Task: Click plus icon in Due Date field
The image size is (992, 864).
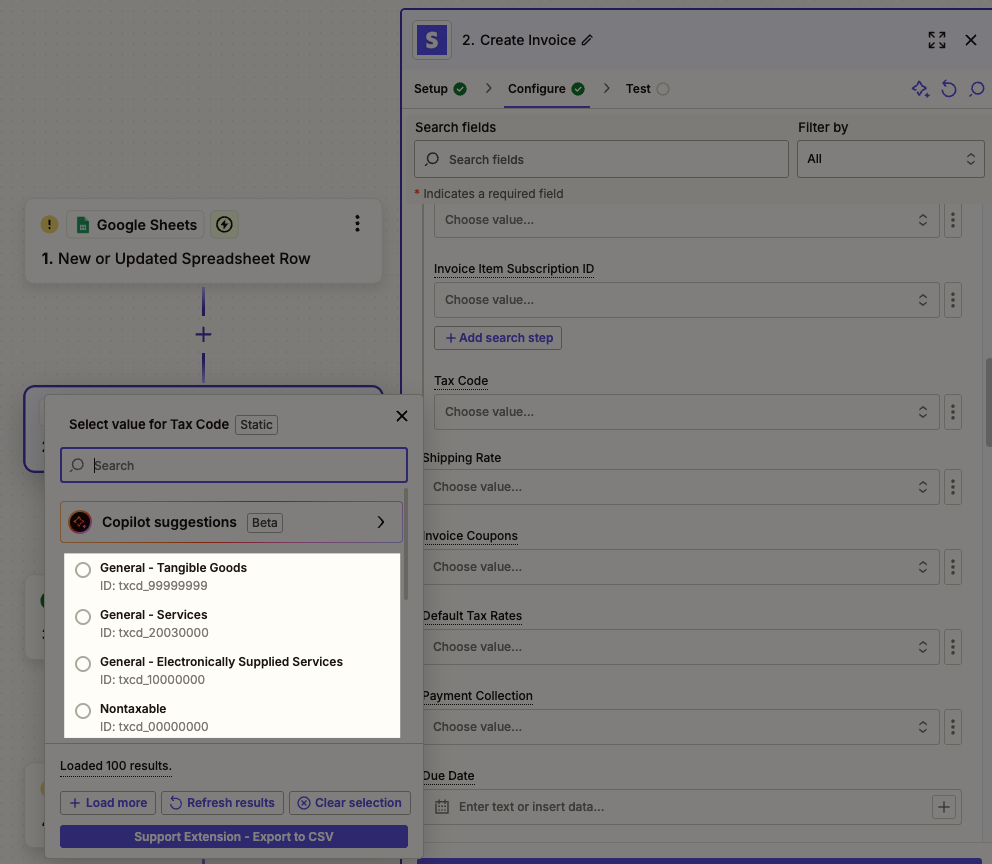Action: coord(943,807)
